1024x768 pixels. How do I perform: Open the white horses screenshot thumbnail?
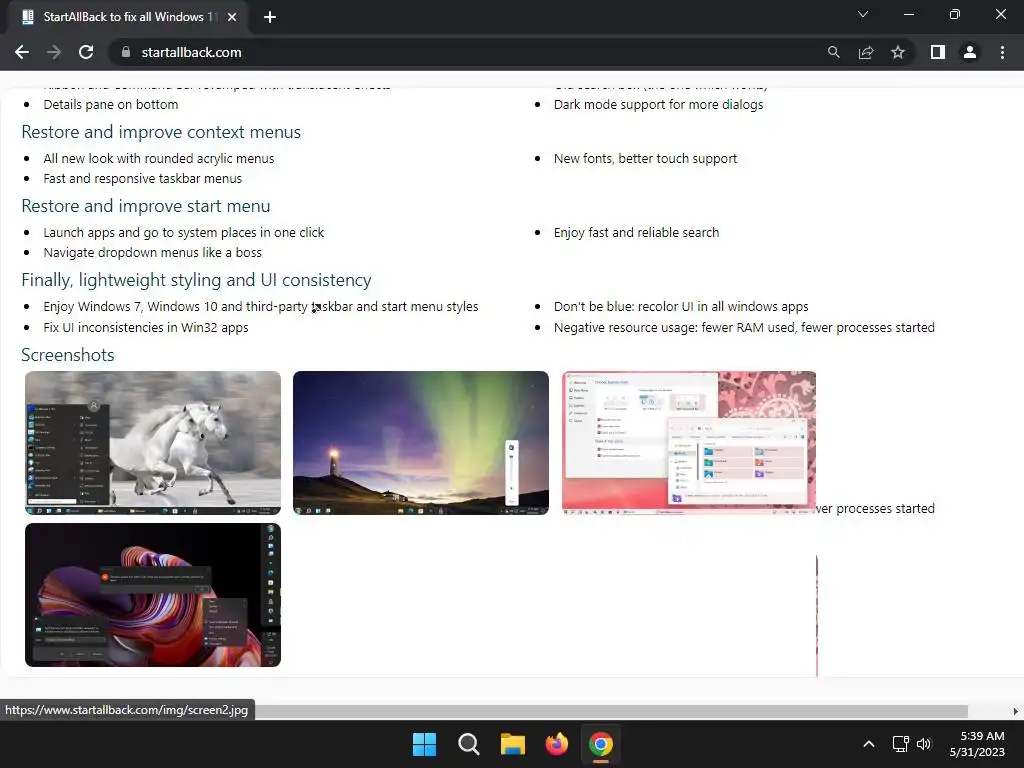pyautogui.click(x=153, y=443)
